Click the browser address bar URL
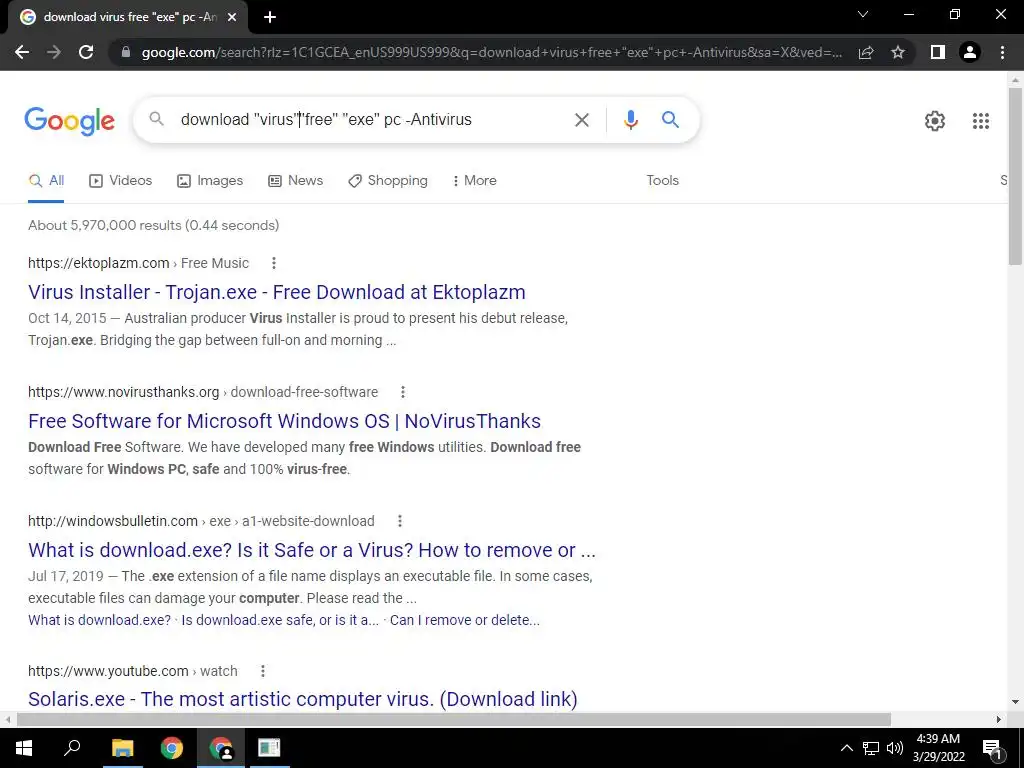This screenshot has height=768, width=1024. click(x=491, y=52)
